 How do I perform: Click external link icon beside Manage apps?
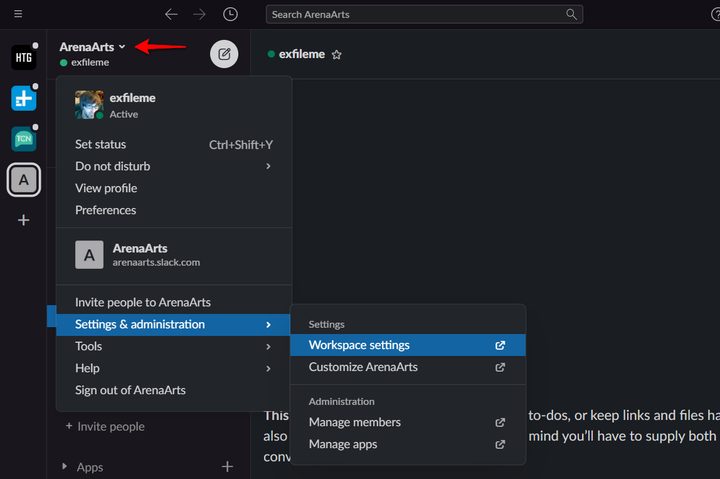click(x=500, y=445)
